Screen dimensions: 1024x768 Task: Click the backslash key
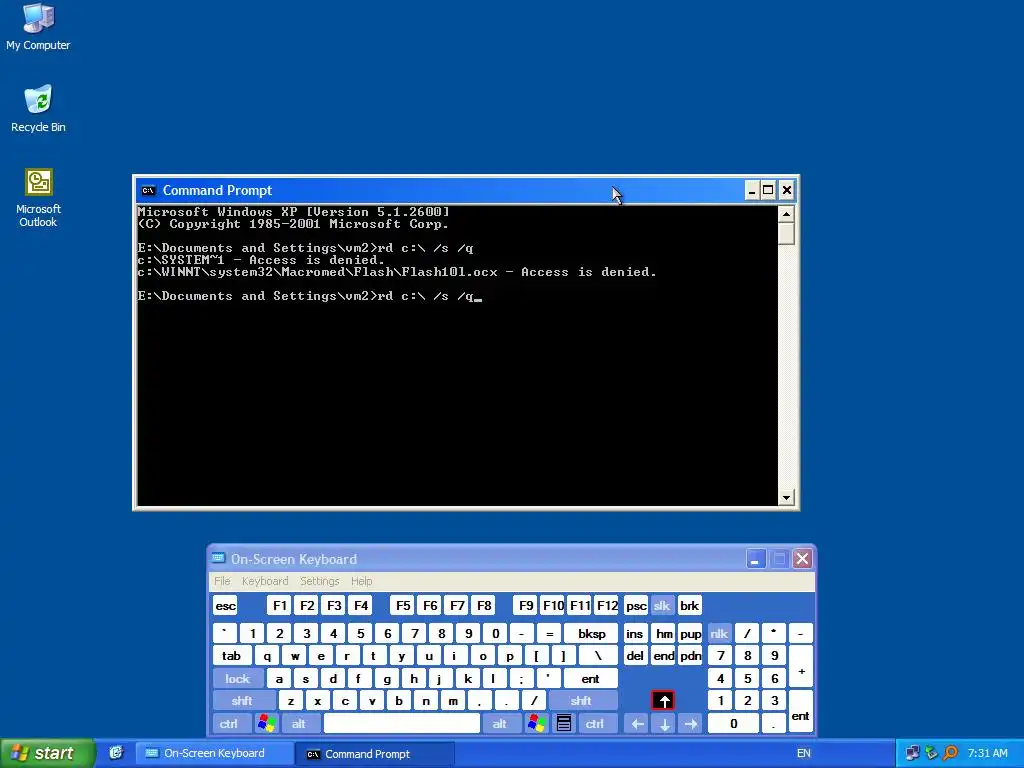pyautogui.click(x=597, y=656)
